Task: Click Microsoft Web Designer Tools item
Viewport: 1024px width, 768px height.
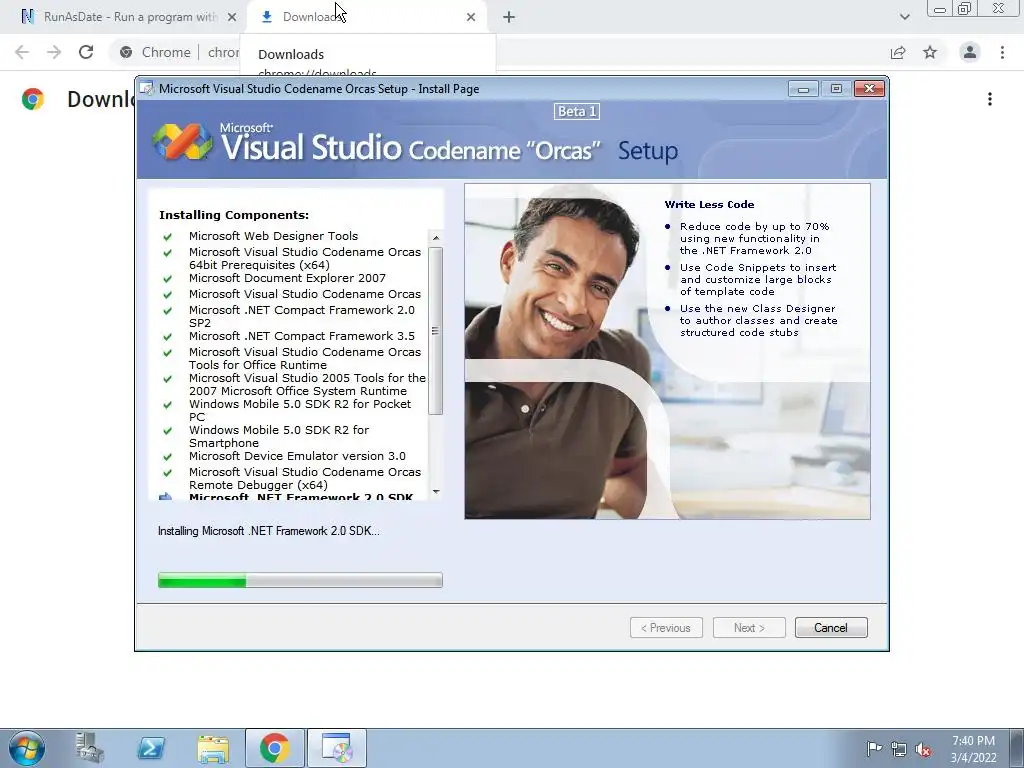Action: coord(273,236)
